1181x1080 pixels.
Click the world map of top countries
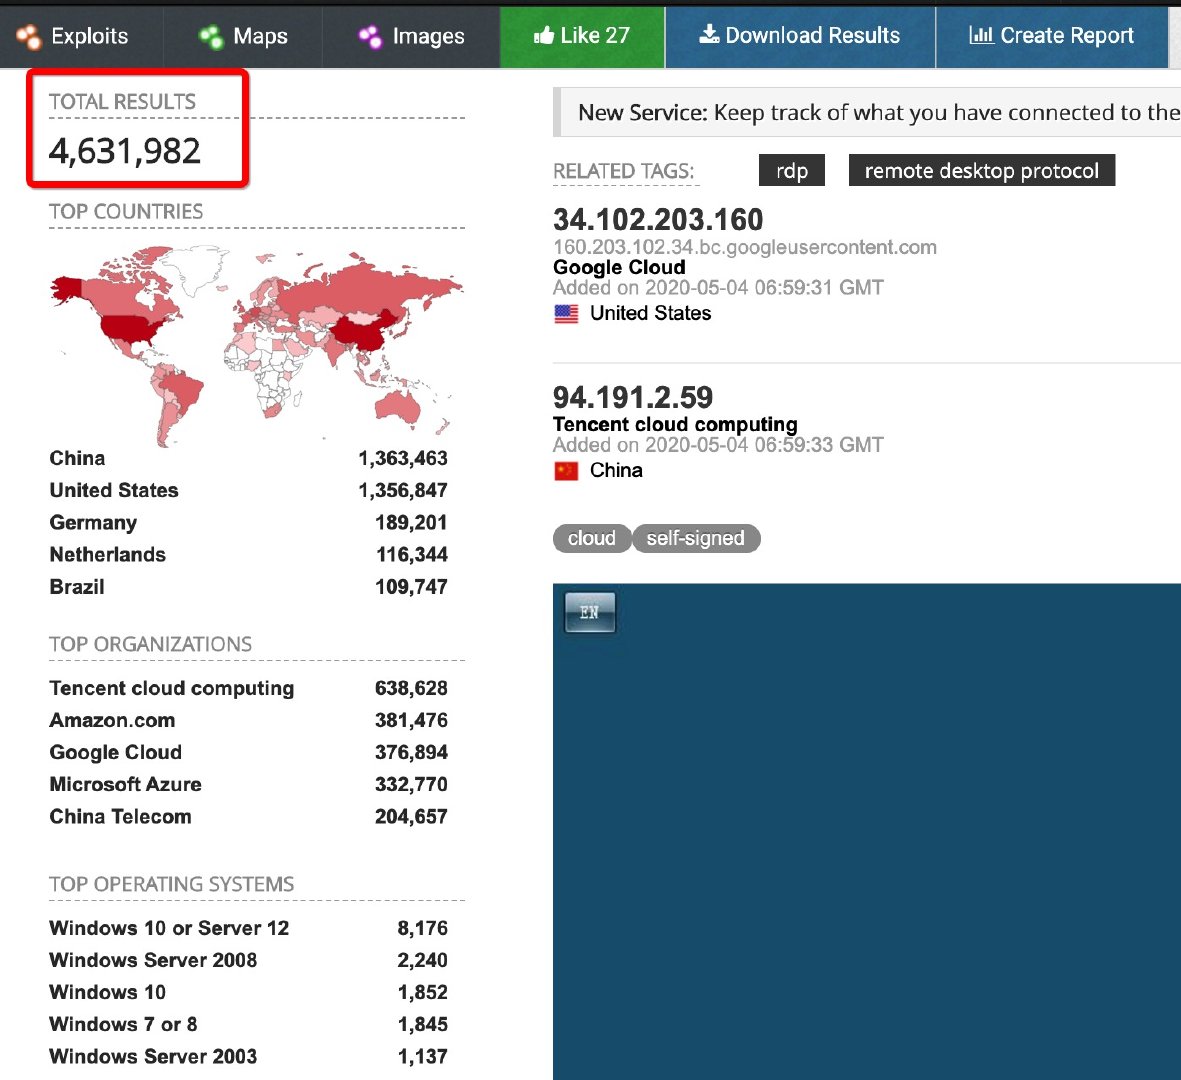(256, 343)
